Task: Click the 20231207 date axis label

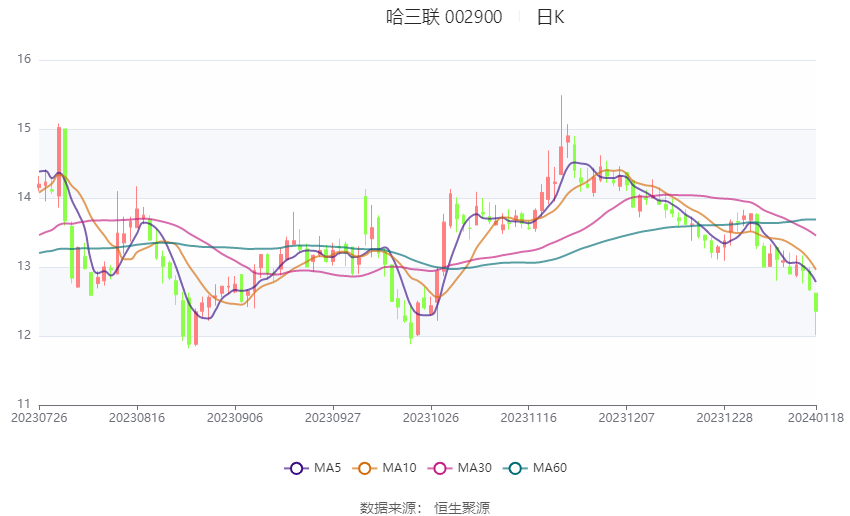Action: tap(626, 418)
